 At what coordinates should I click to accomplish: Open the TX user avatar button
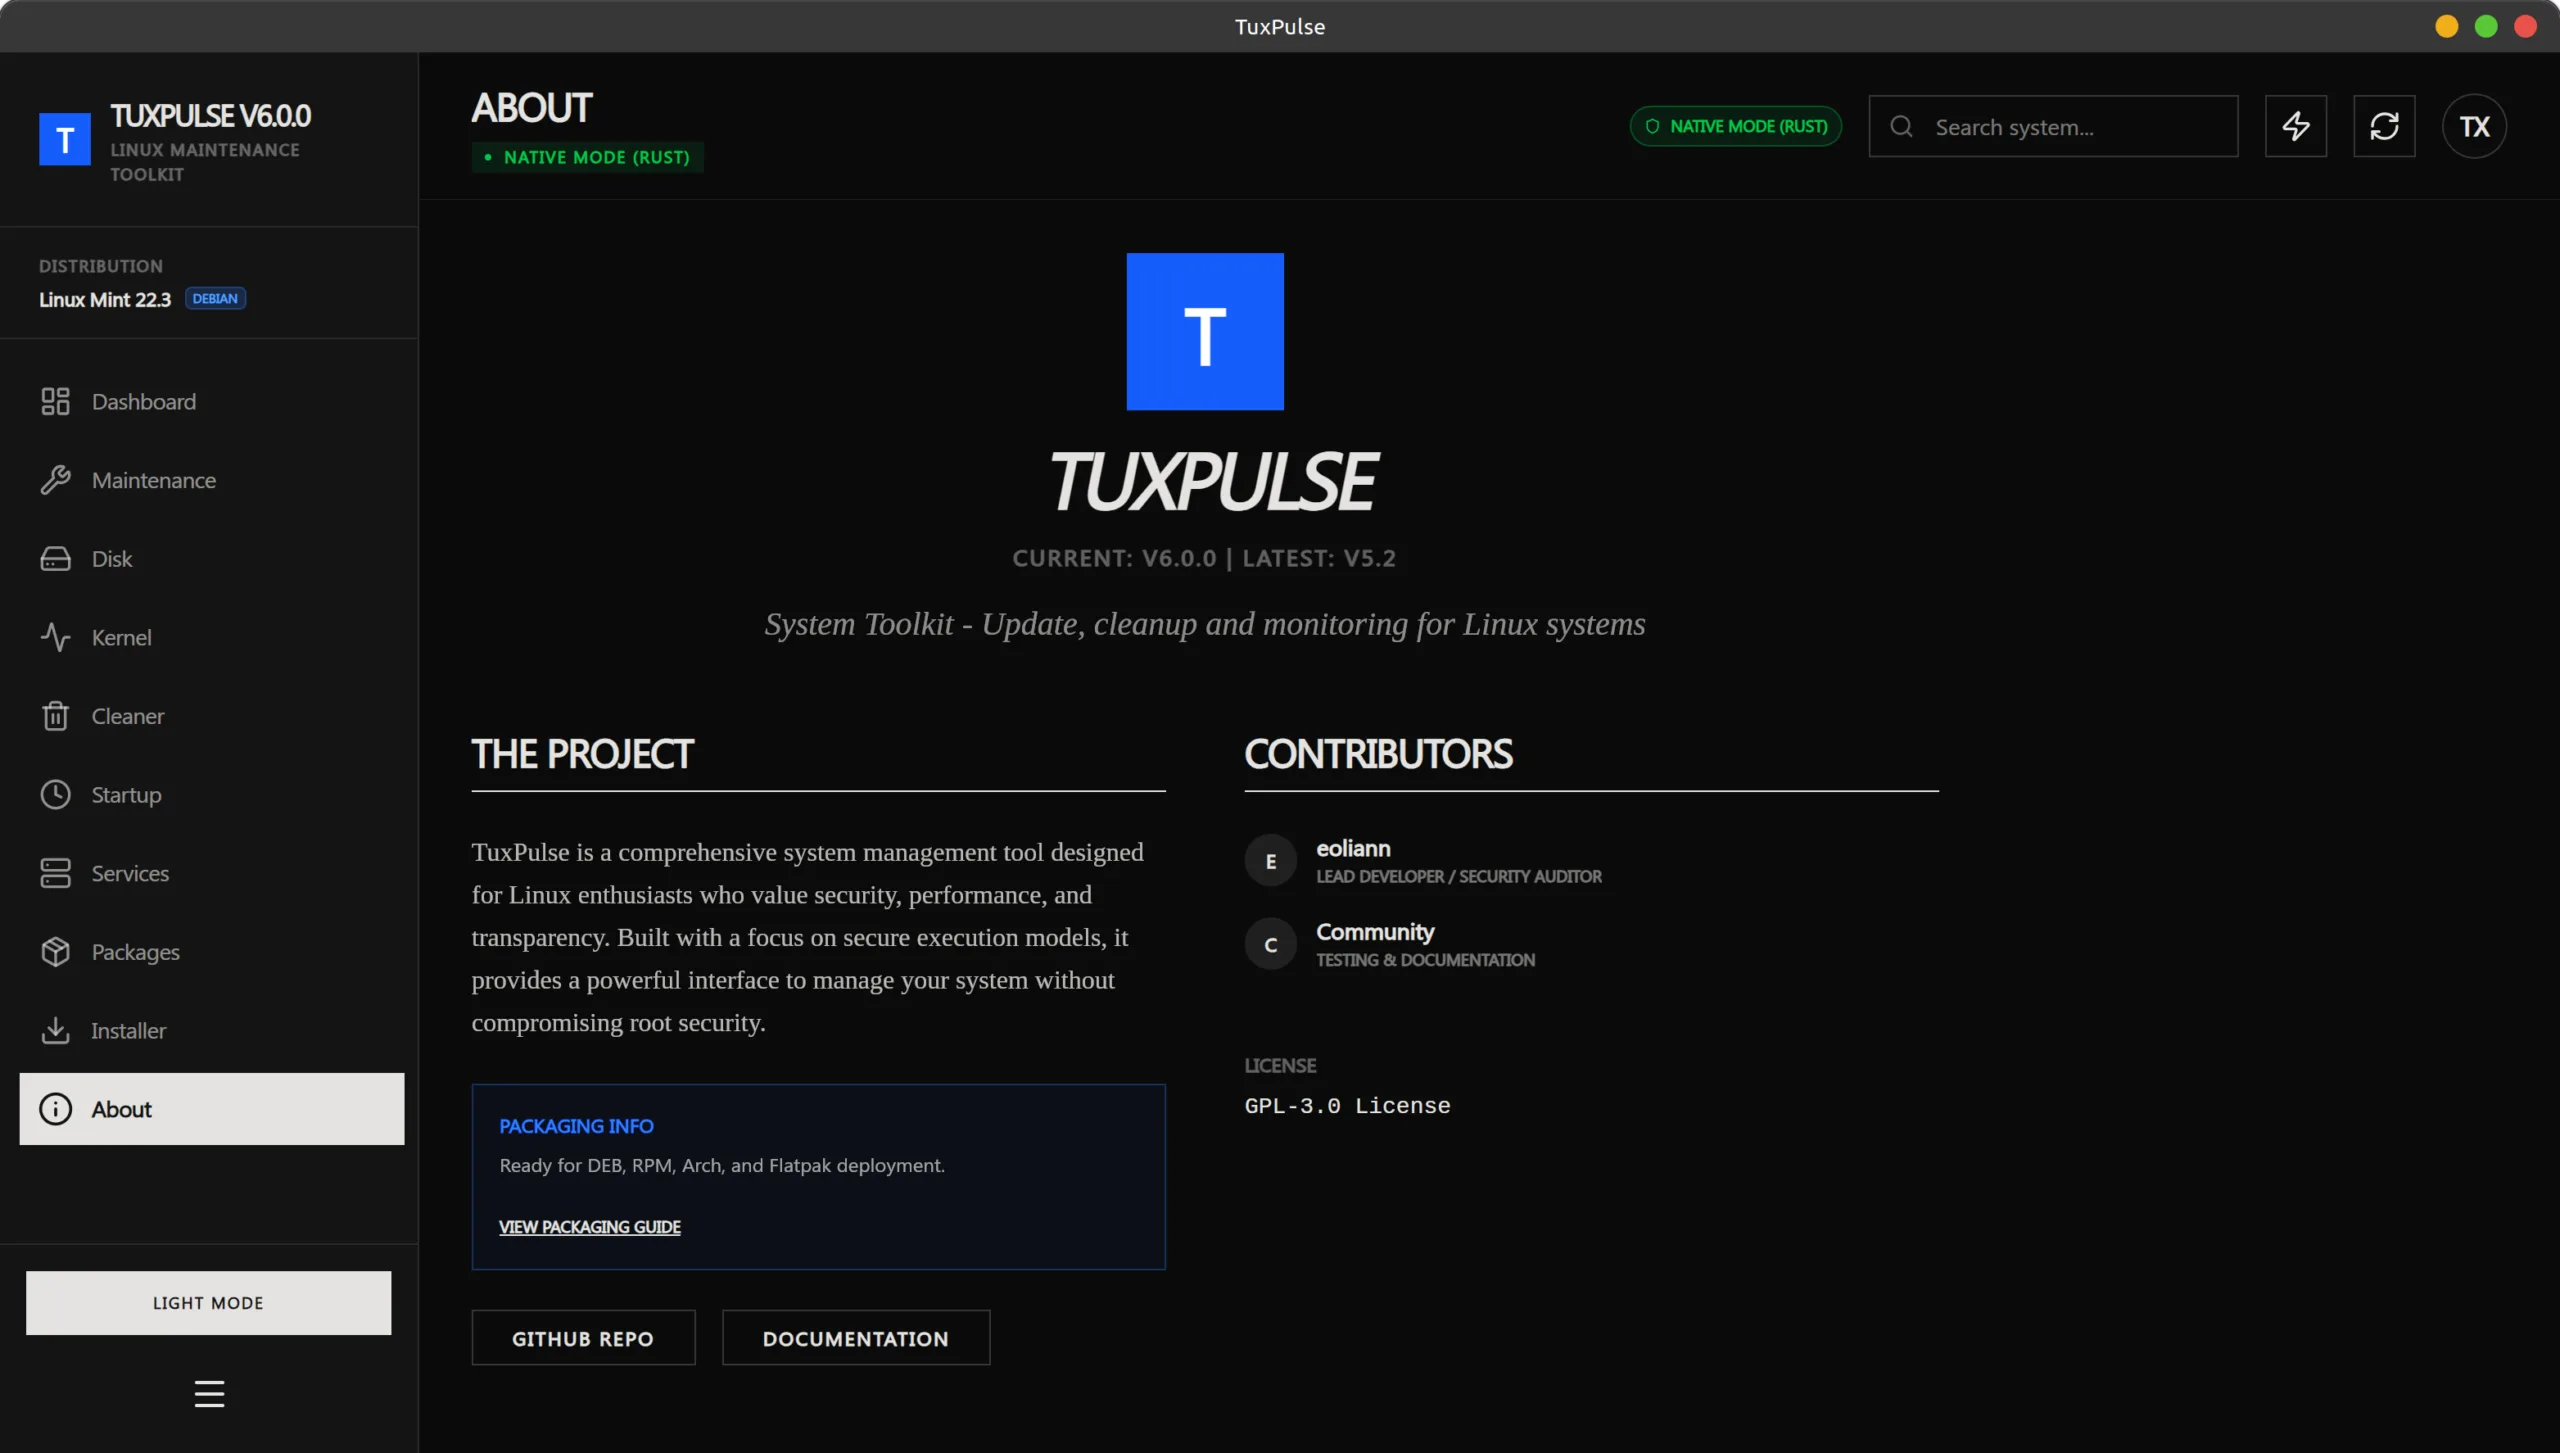(x=2474, y=126)
